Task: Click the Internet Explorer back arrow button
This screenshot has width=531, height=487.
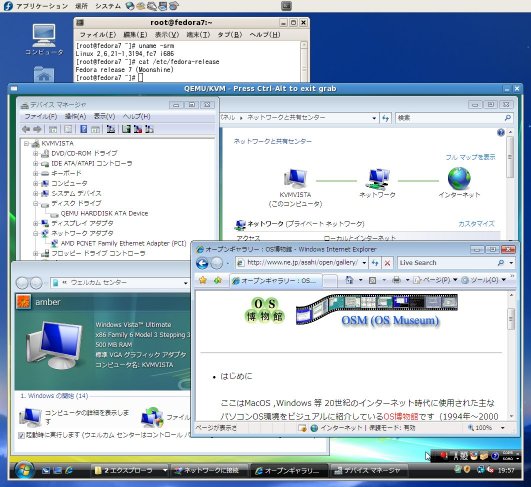Action: coord(202,263)
